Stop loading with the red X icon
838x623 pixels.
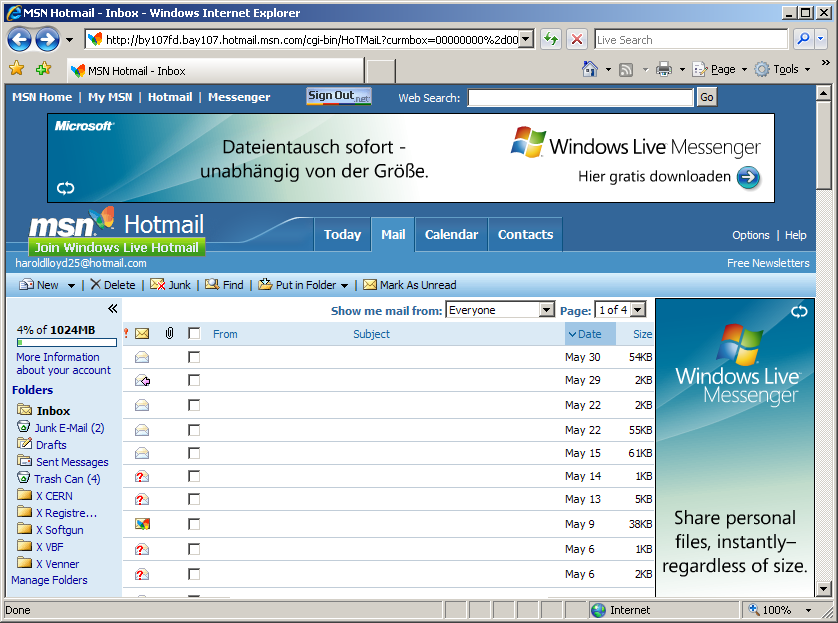click(x=577, y=40)
